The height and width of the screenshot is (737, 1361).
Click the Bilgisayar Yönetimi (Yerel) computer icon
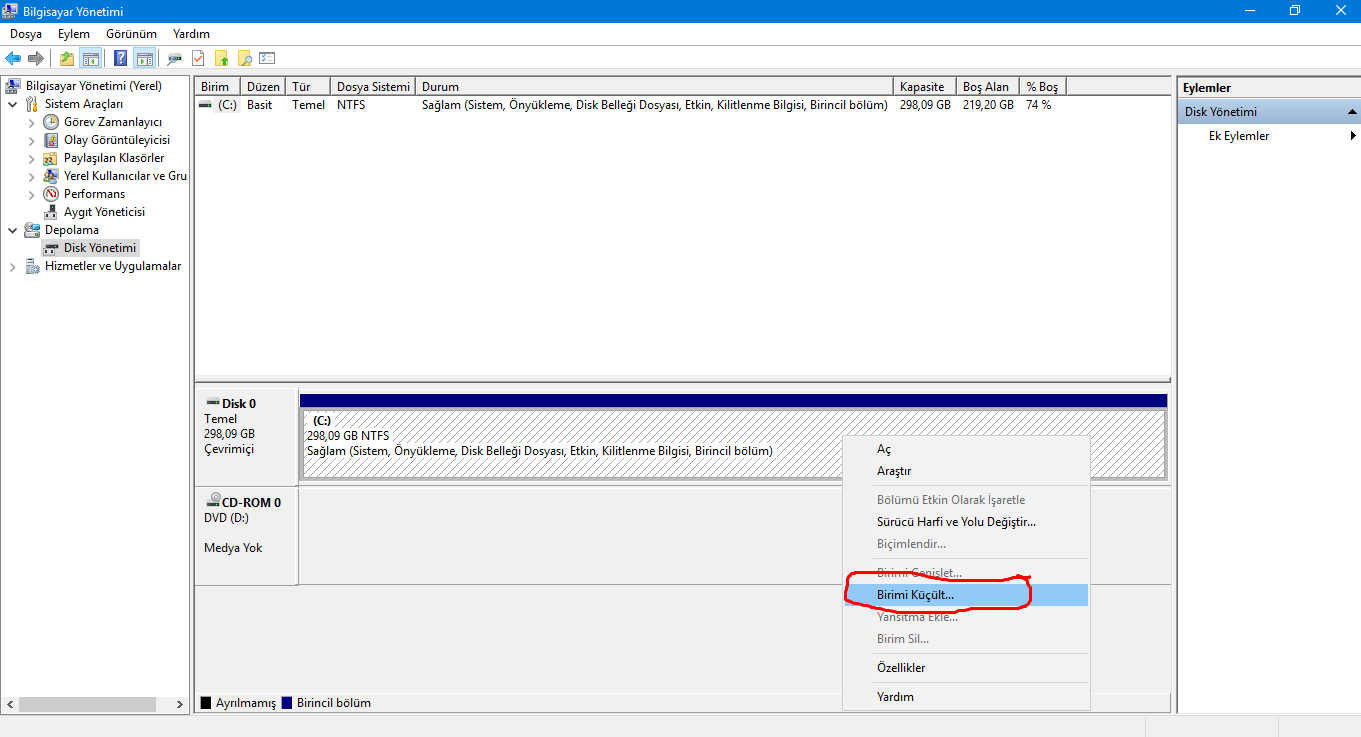click(14, 86)
